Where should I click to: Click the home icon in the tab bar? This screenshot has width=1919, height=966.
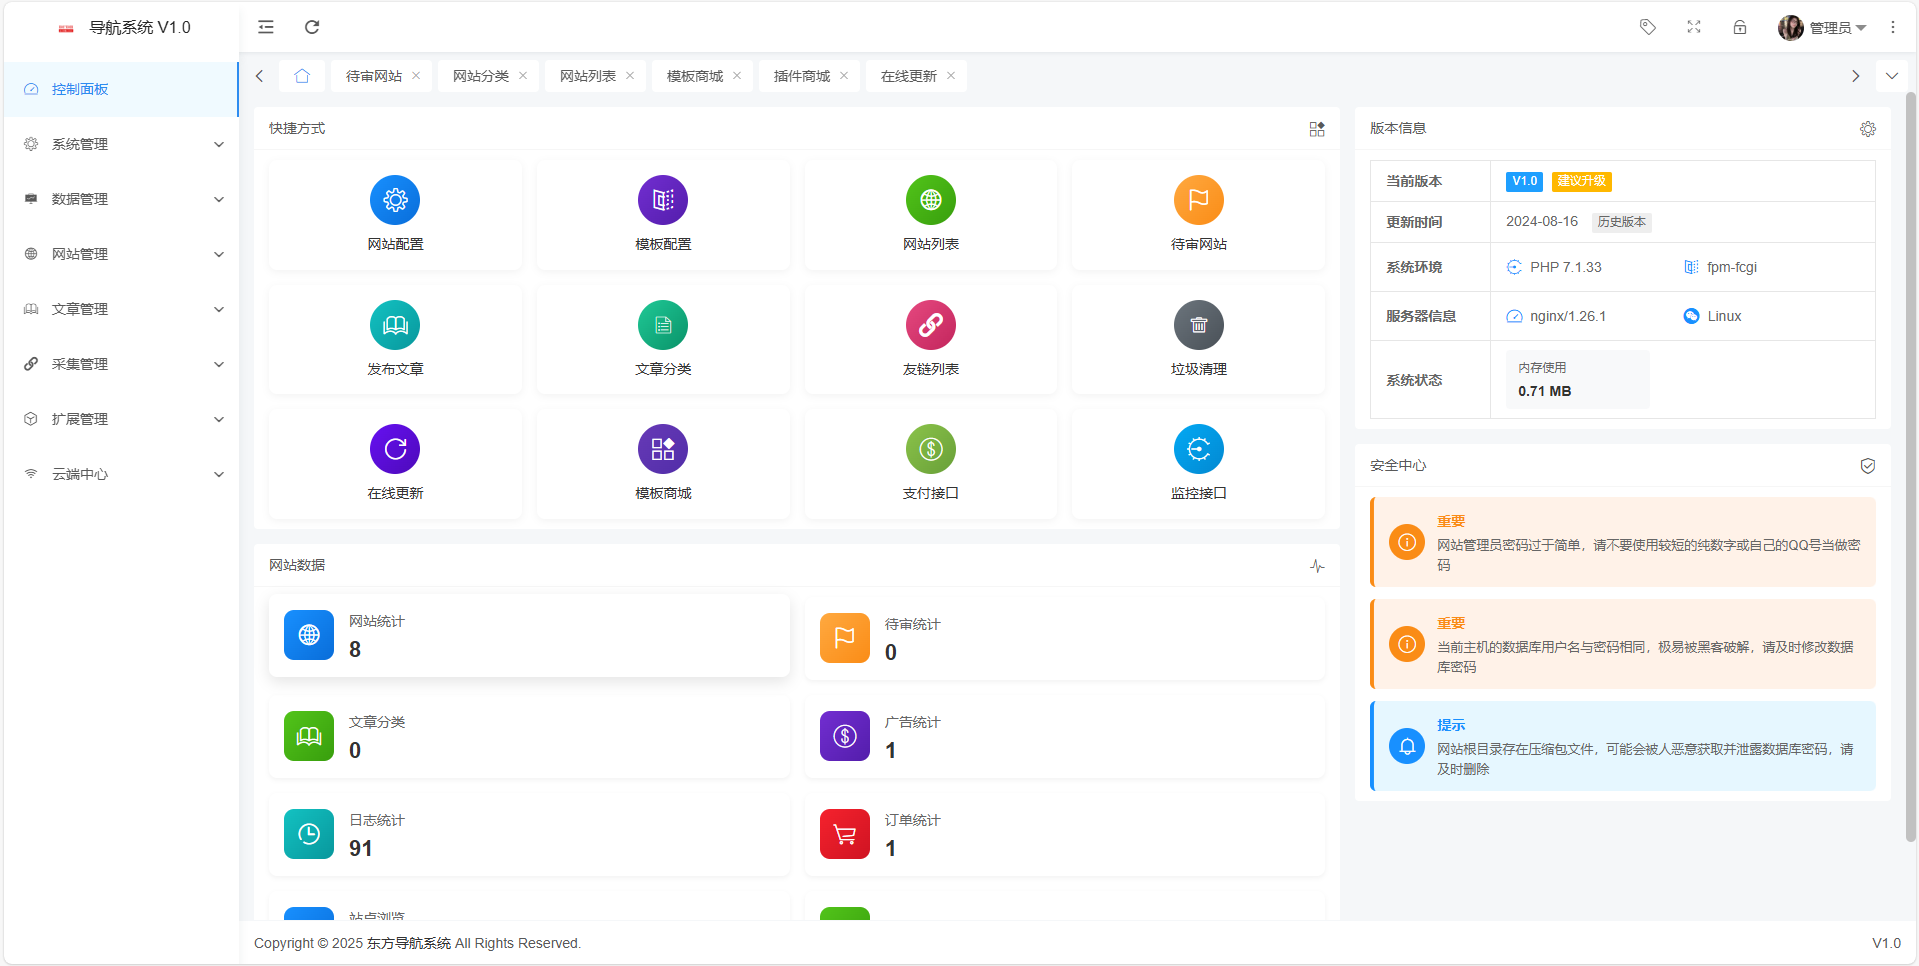tap(302, 75)
